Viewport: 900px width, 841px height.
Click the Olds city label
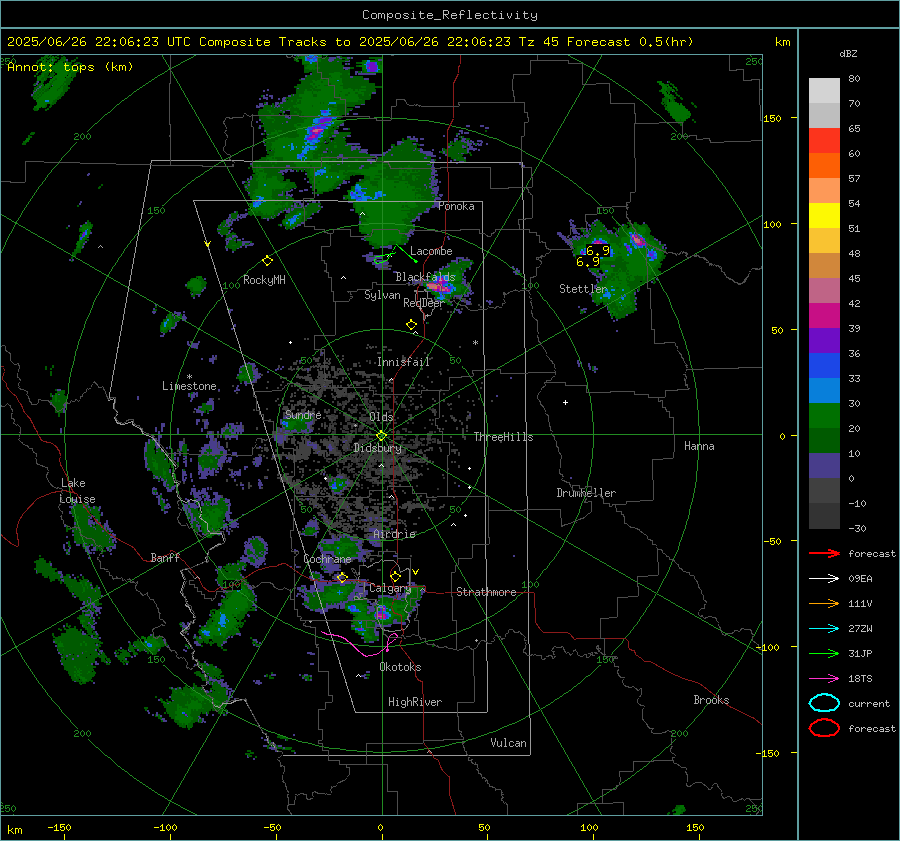tap(381, 417)
